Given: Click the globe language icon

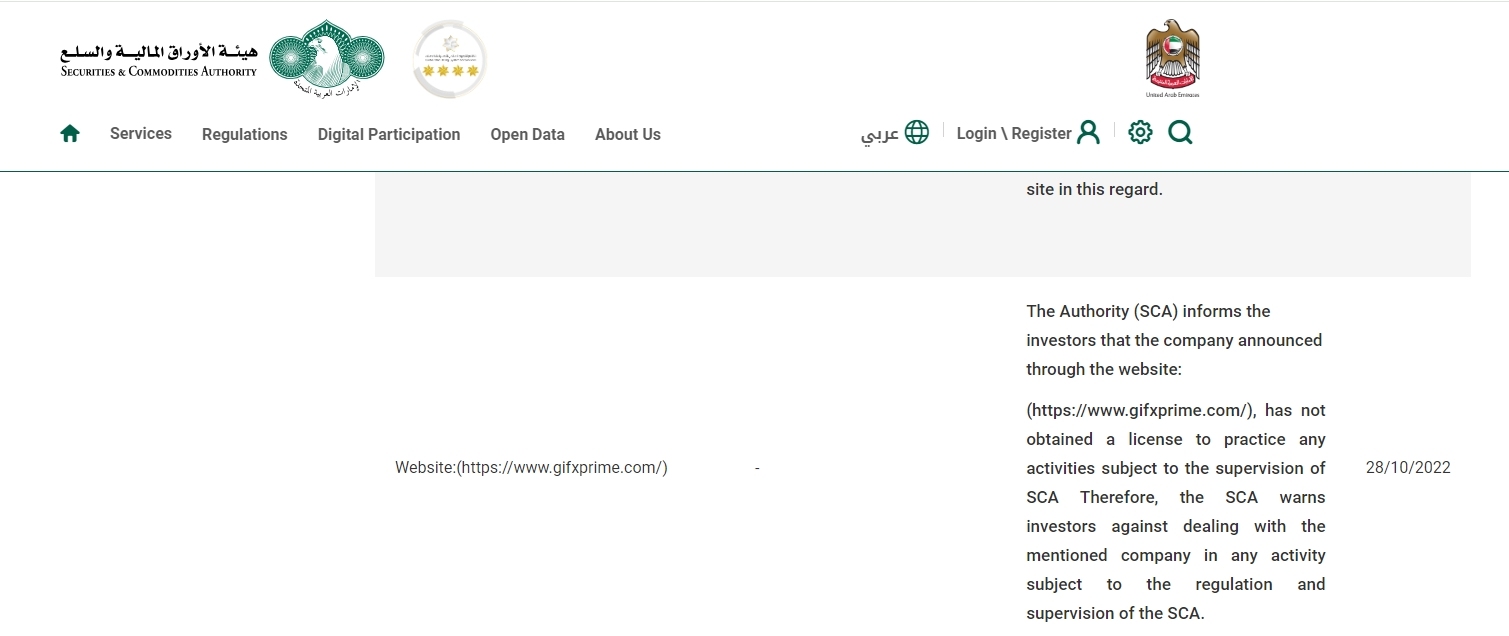Looking at the screenshot, I should (917, 132).
